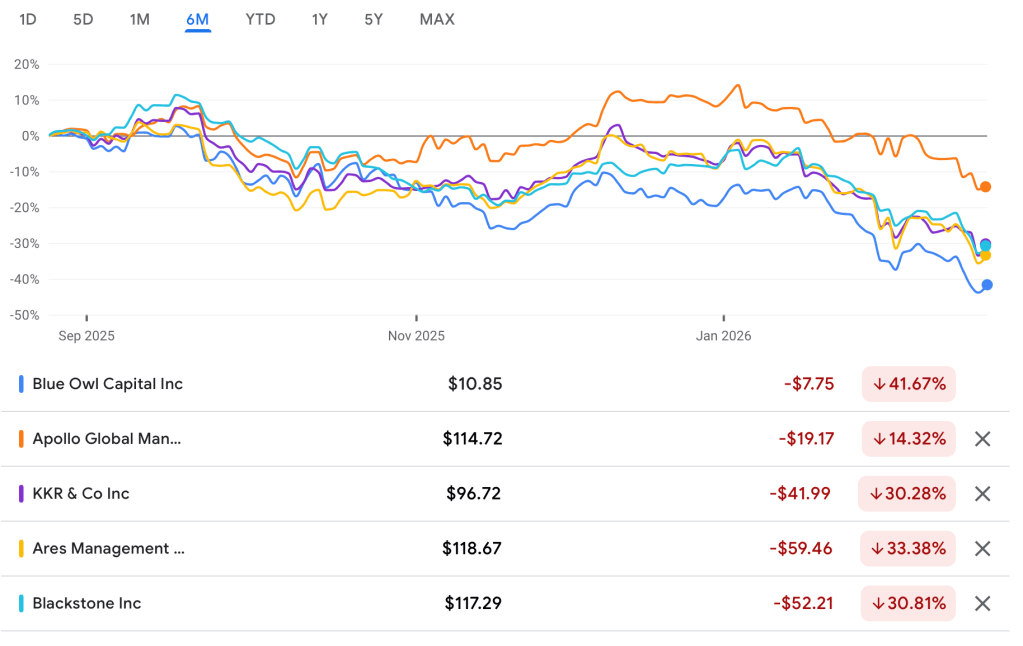Click the orange Apollo line endpoint
Image resolution: width=1023 pixels, height=646 pixels.
point(985,187)
